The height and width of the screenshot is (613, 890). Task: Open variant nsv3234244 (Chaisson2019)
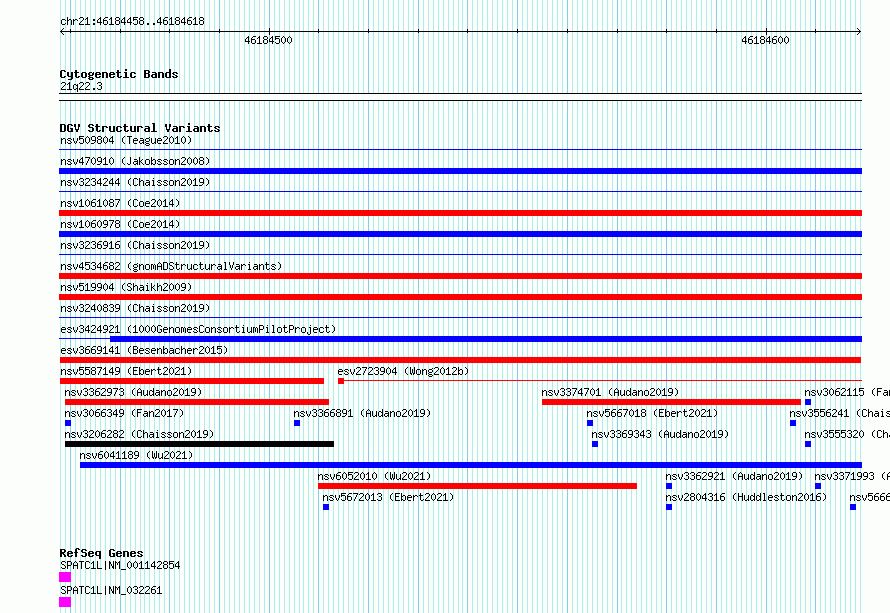point(135,182)
